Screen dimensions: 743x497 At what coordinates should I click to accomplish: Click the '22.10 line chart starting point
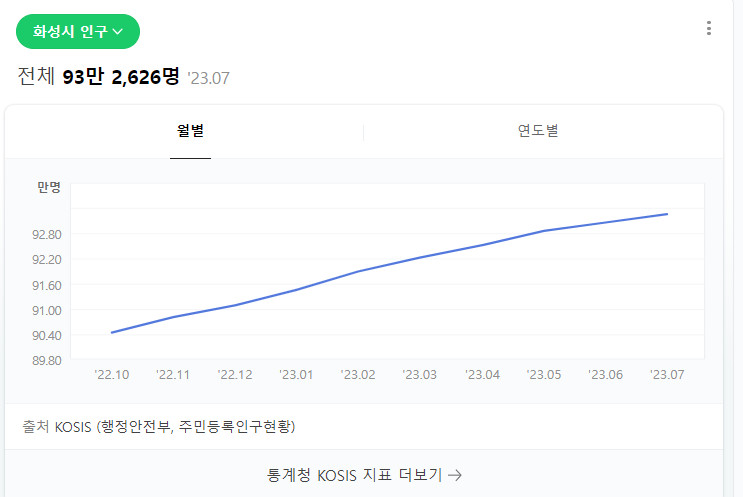click(x=112, y=333)
